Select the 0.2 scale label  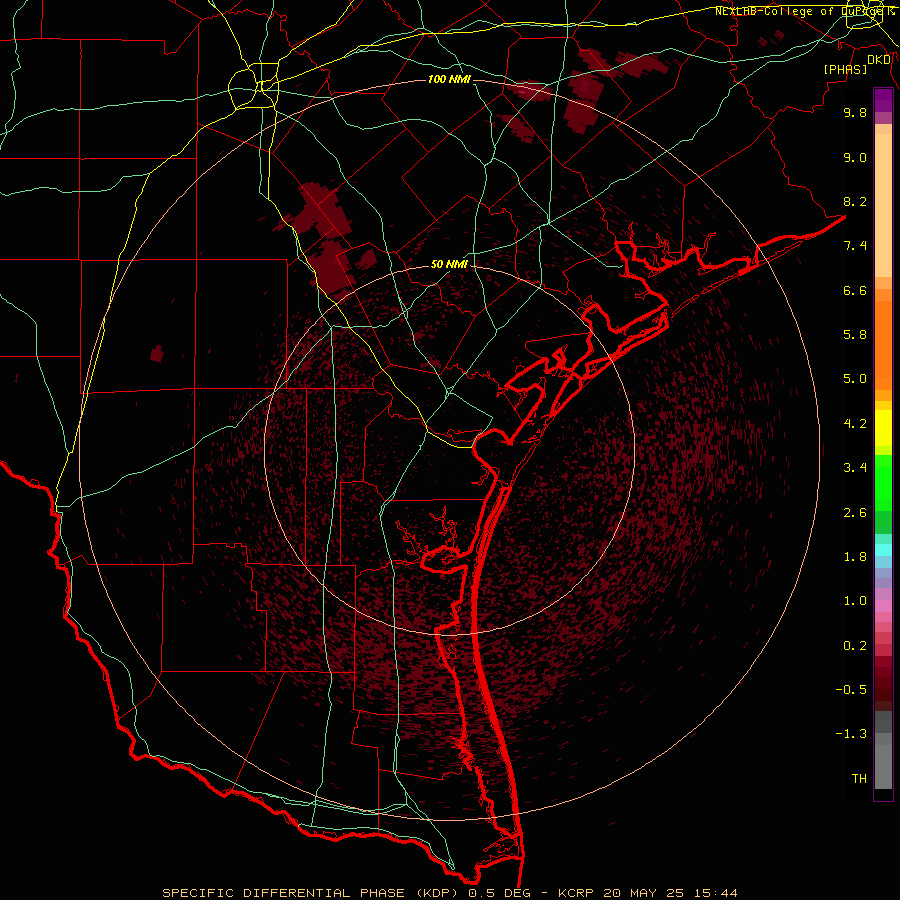click(855, 646)
